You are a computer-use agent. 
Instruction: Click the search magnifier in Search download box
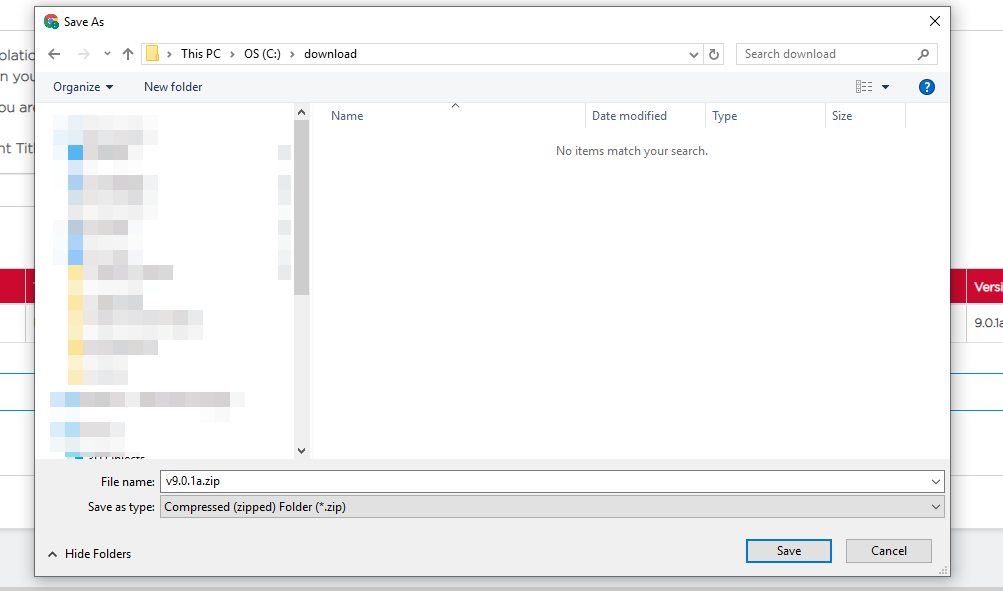tap(921, 53)
